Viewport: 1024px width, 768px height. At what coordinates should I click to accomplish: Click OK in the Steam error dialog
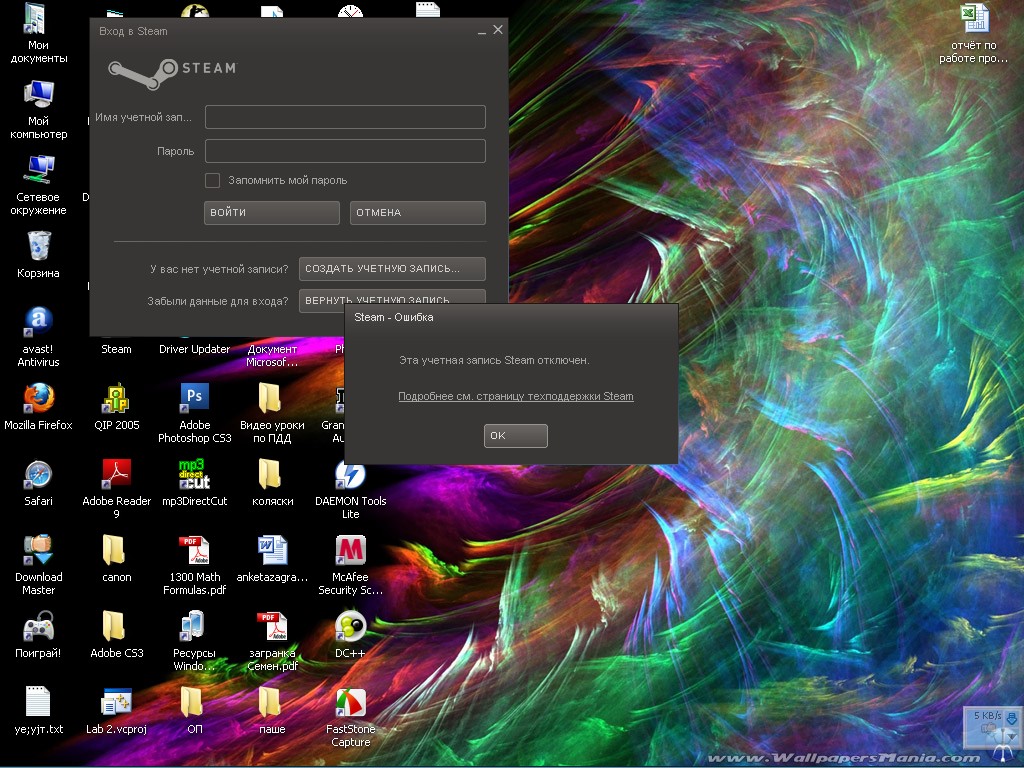tap(515, 436)
